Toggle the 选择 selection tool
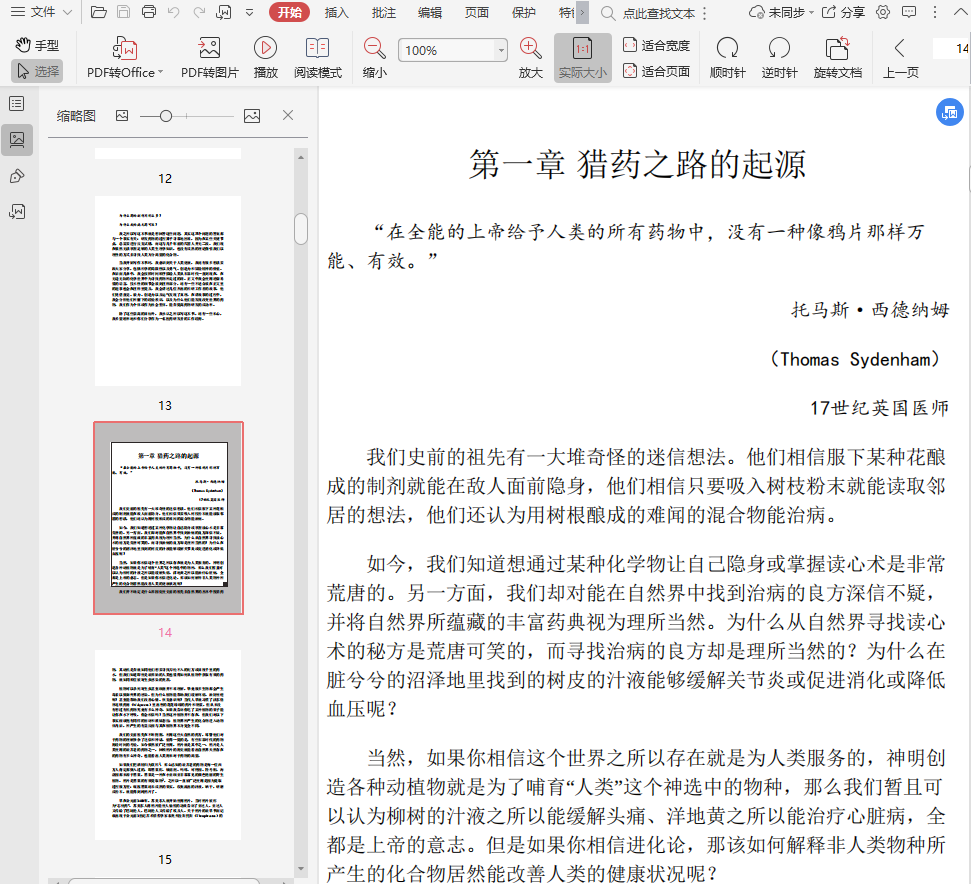The image size is (971, 884). point(37,71)
